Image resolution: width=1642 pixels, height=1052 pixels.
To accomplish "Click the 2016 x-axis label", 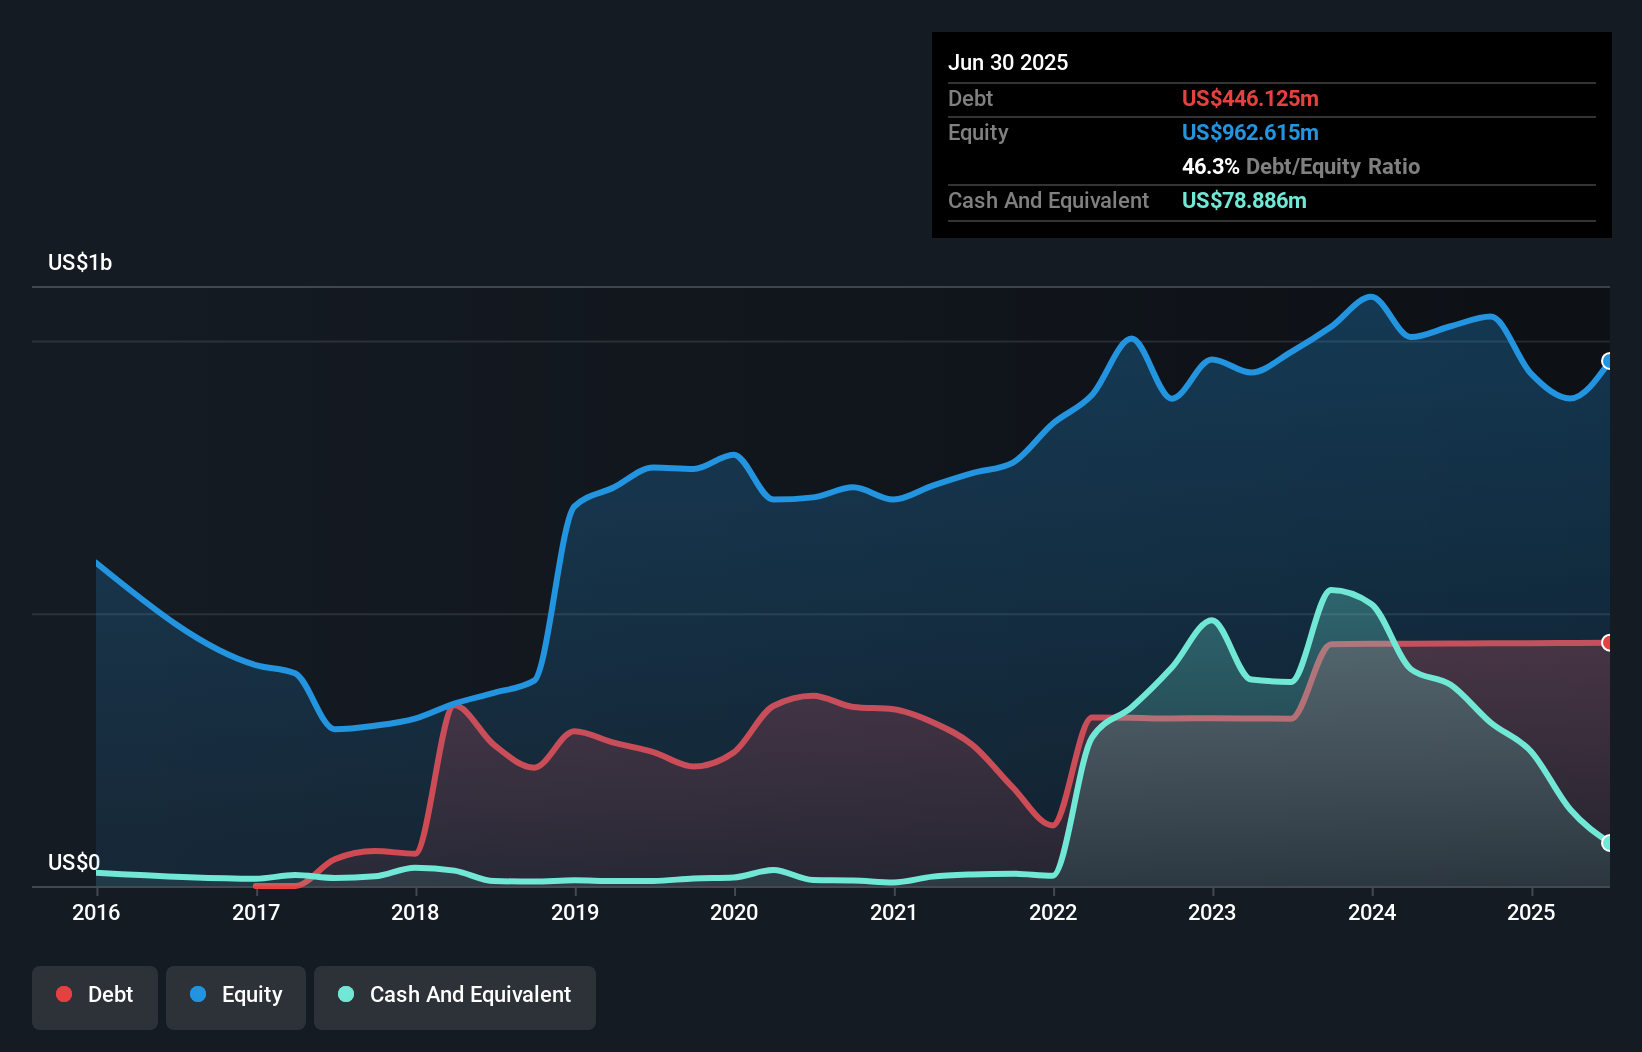I will click(x=96, y=912).
